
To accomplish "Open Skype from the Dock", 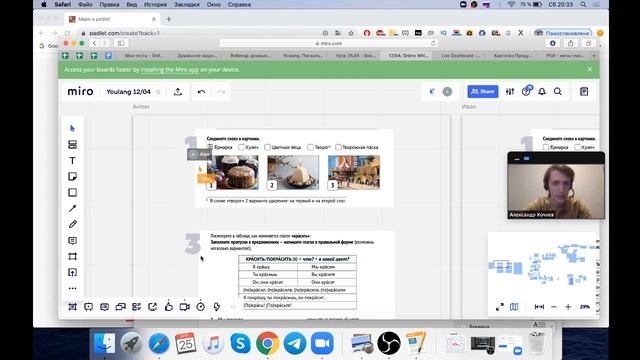I will click(240, 343).
